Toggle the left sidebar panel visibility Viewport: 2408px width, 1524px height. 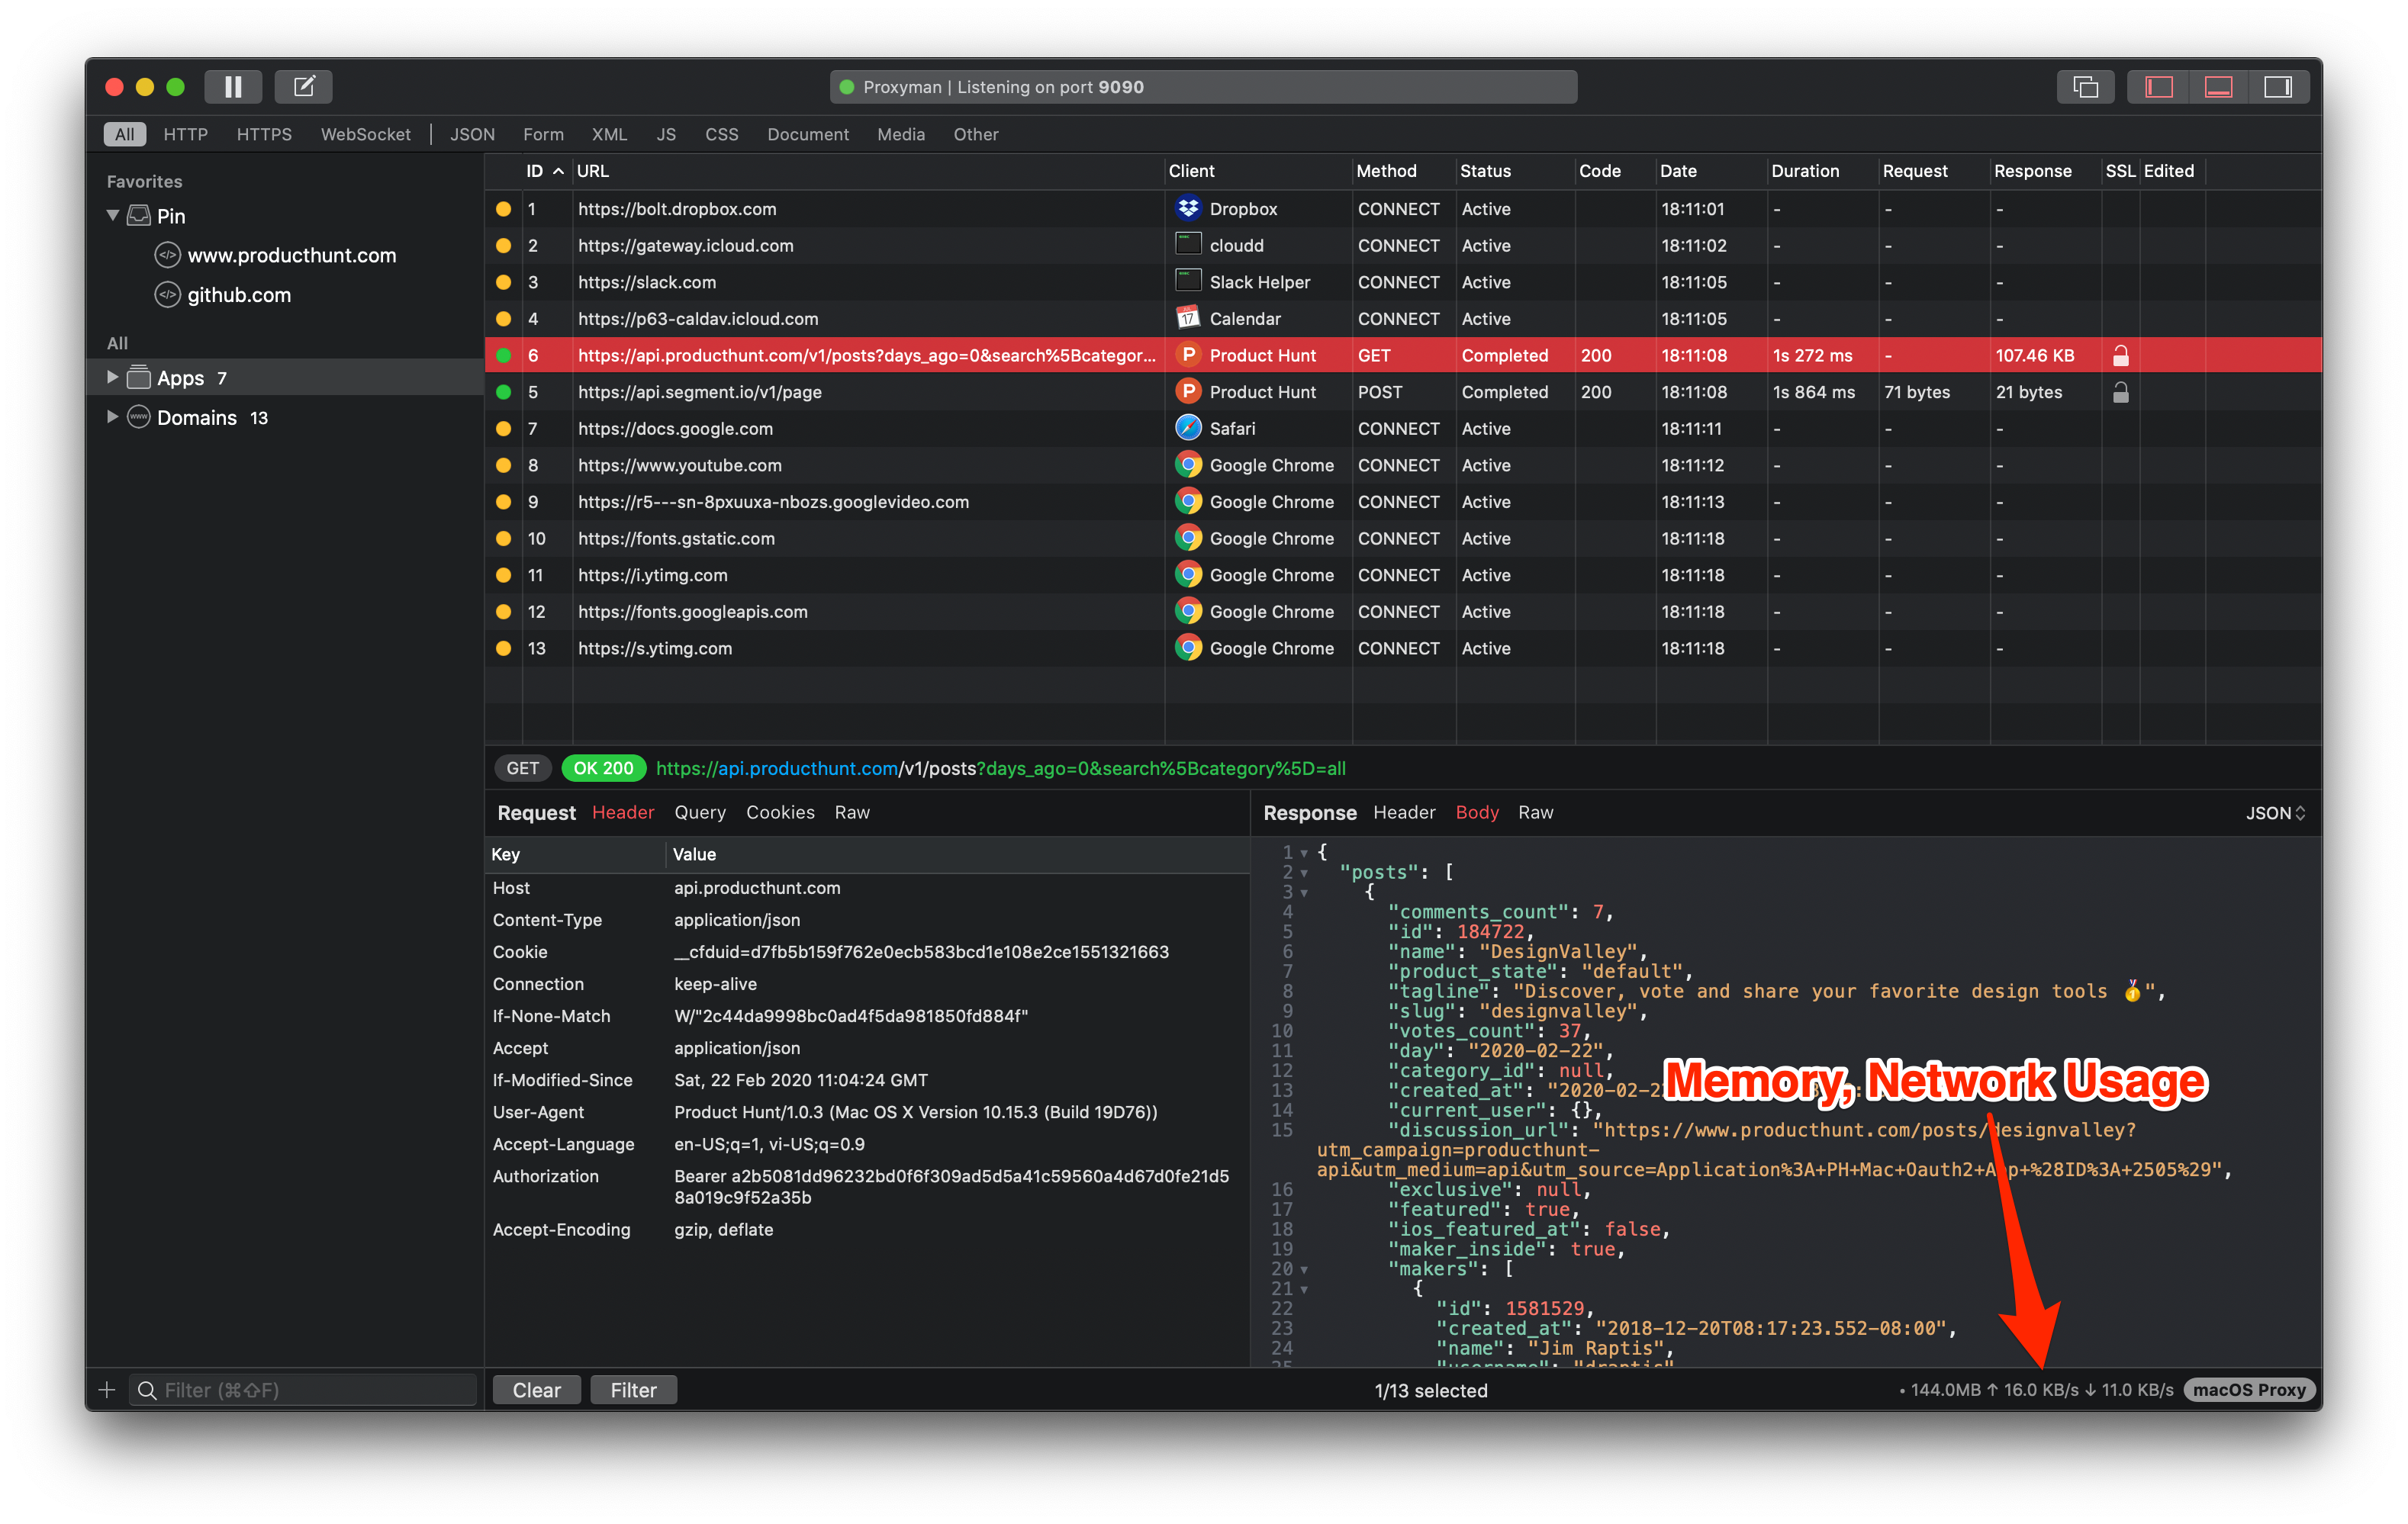(2159, 87)
